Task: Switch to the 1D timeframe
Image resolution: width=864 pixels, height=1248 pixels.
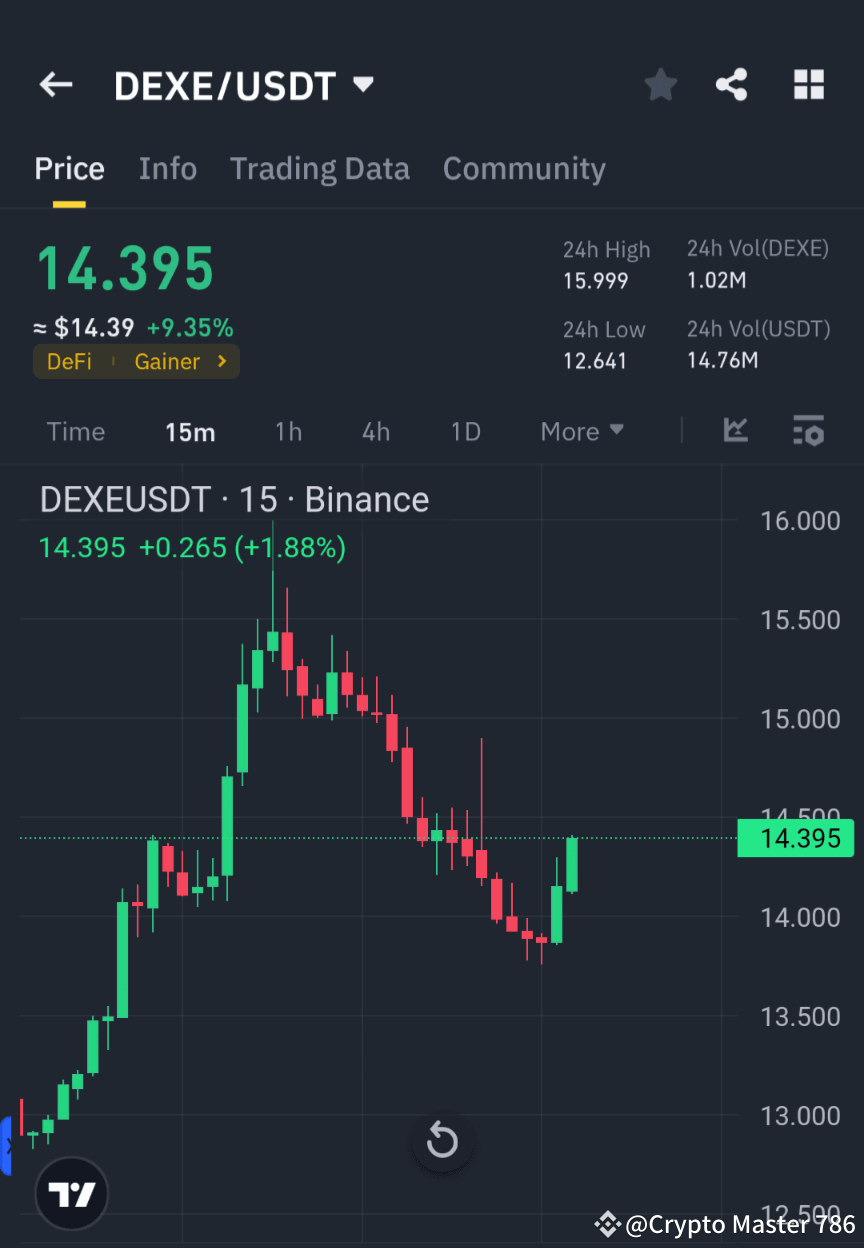Action: (465, 431)
